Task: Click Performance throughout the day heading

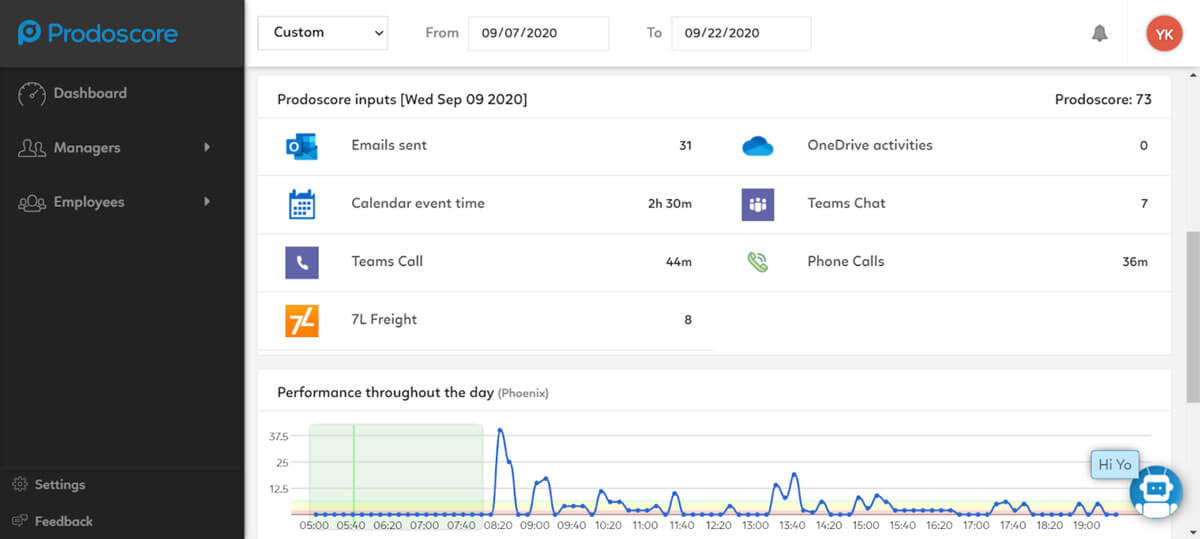Action: [385, 392]
